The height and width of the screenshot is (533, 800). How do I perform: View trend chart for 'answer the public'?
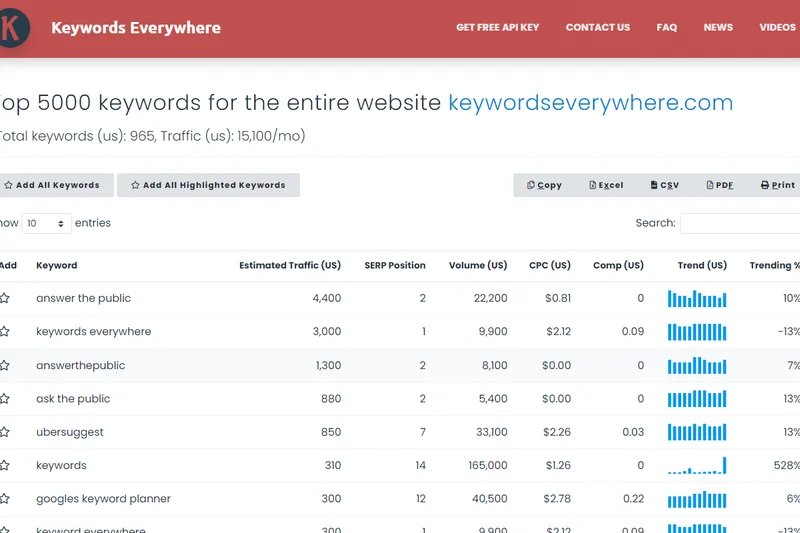[x=697, y=298]
